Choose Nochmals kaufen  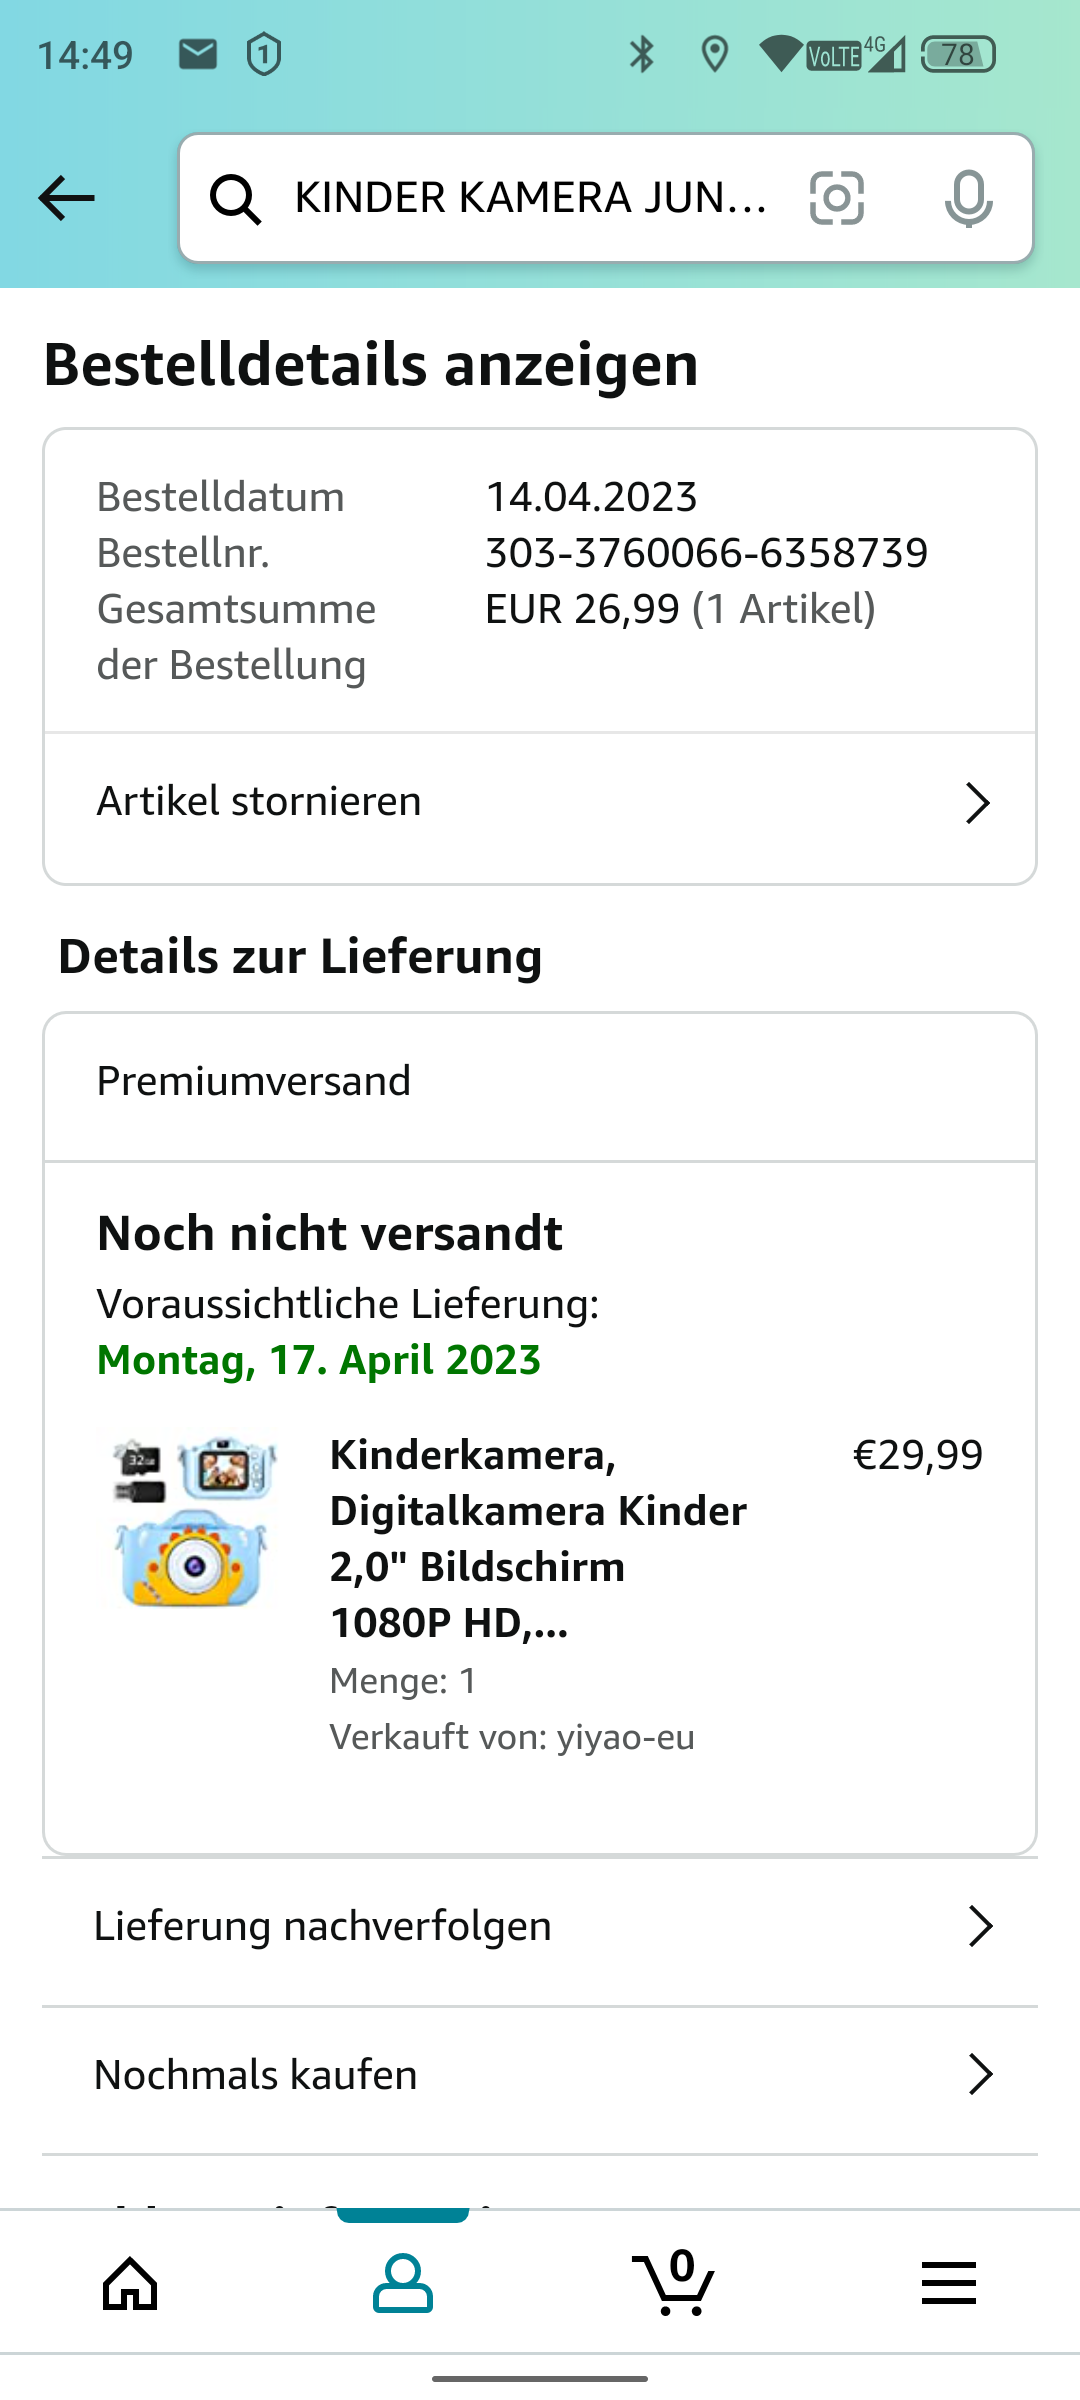click(x=256, y=2075)
